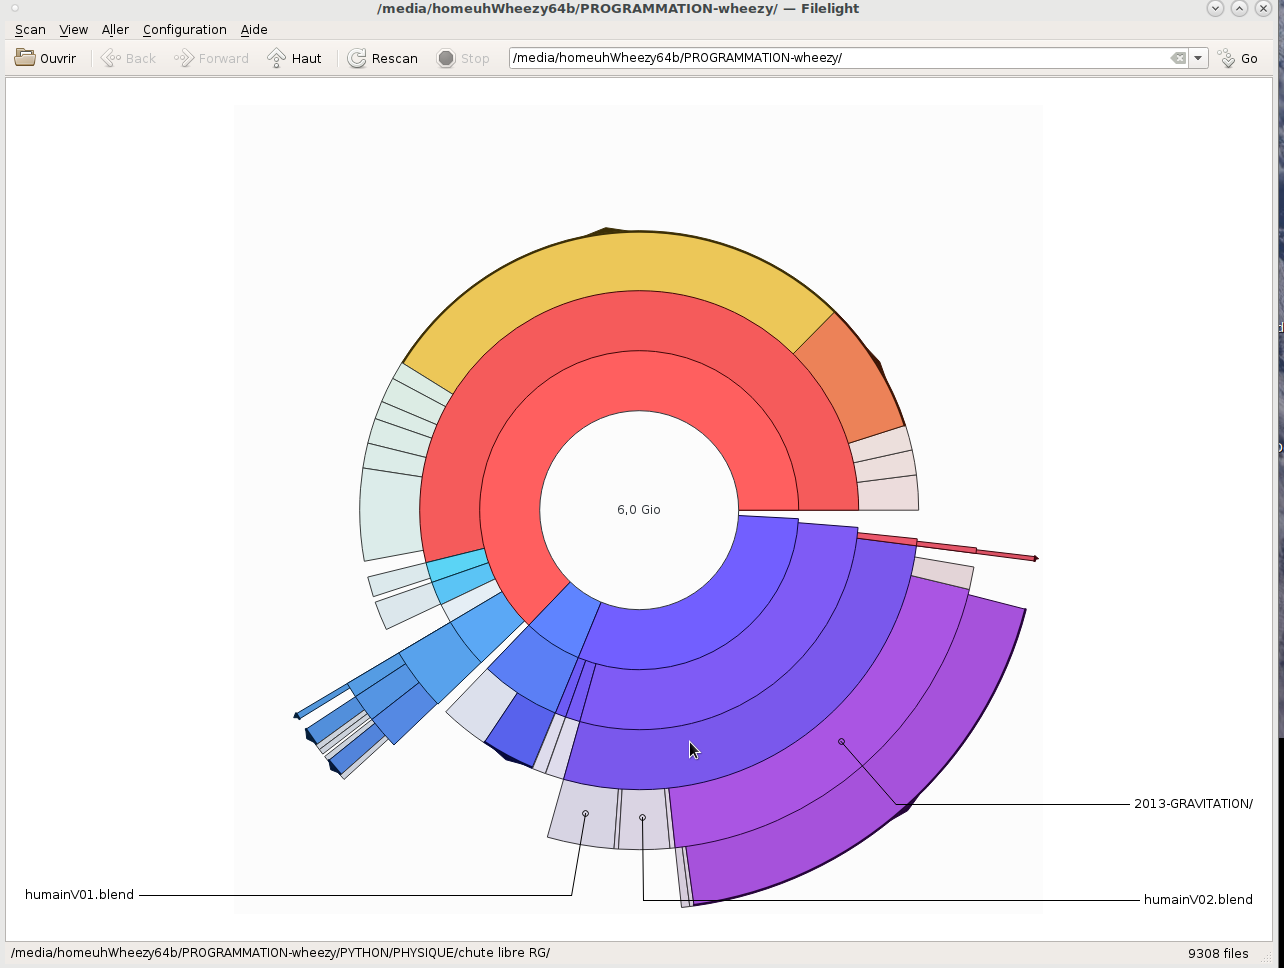This screenshot has width=1284, height=968.
Task: Expand the location bar history dropdown
Action: (1199, 58)
